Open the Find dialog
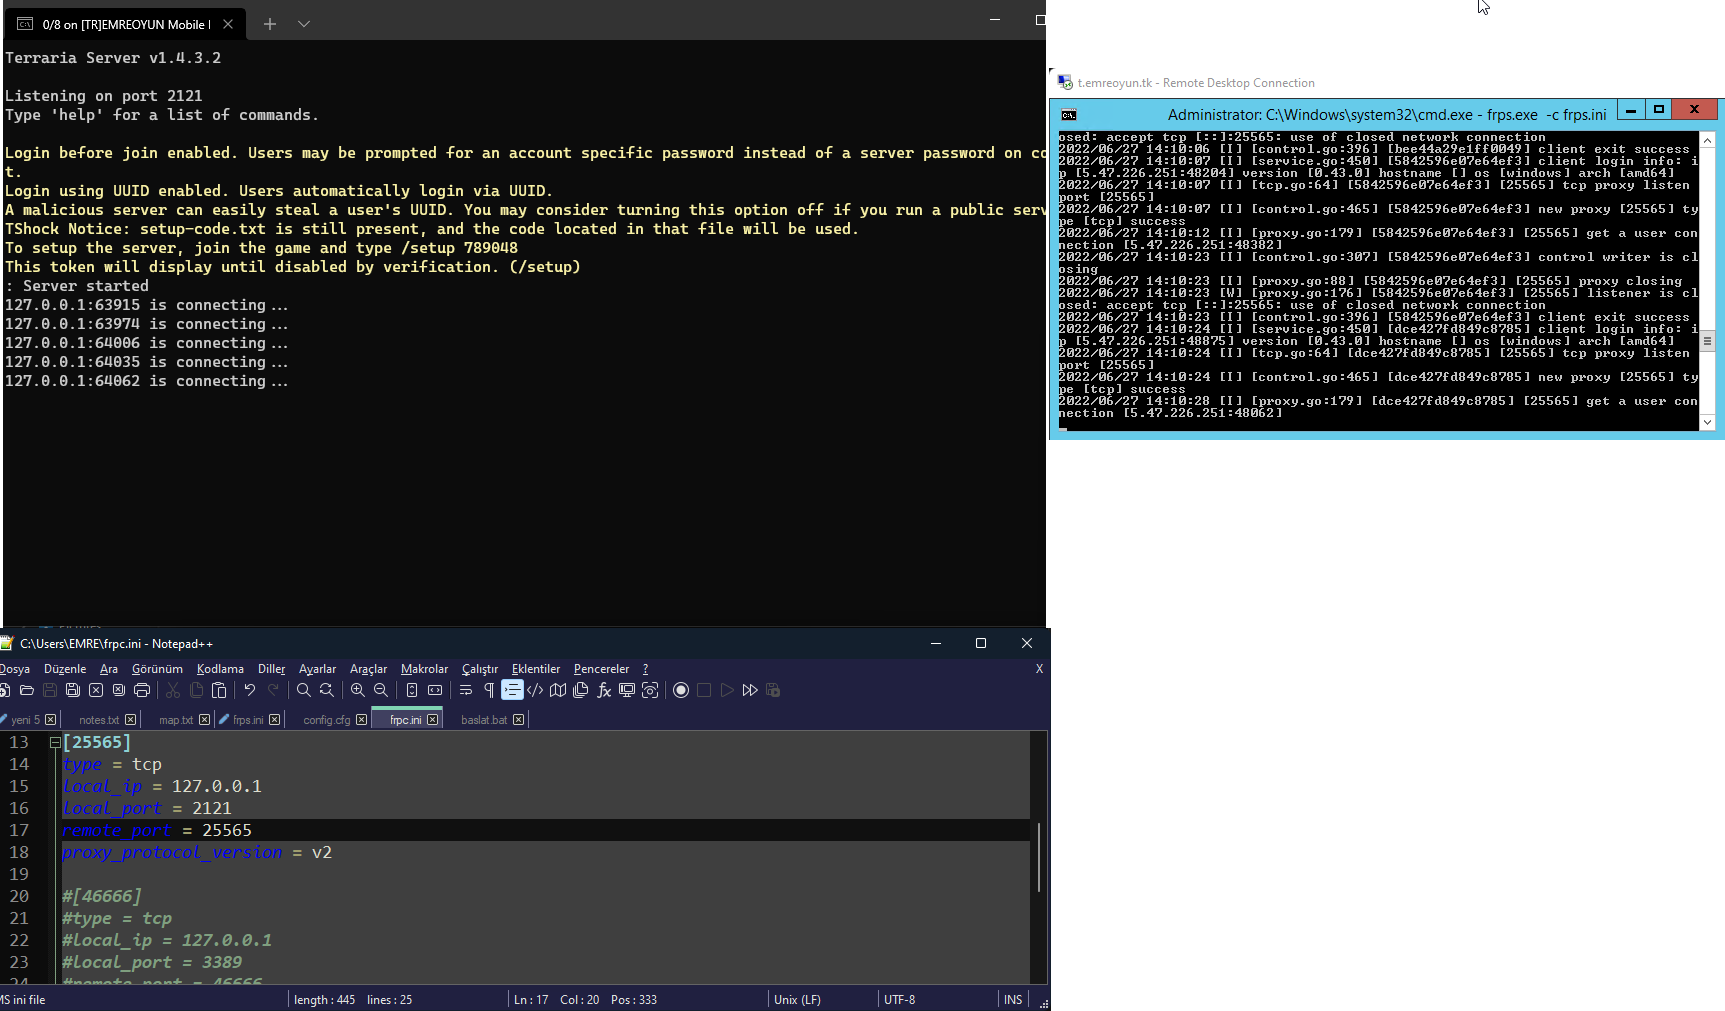The width and height of the screenshot is (1725, 1011). [304, 690]
